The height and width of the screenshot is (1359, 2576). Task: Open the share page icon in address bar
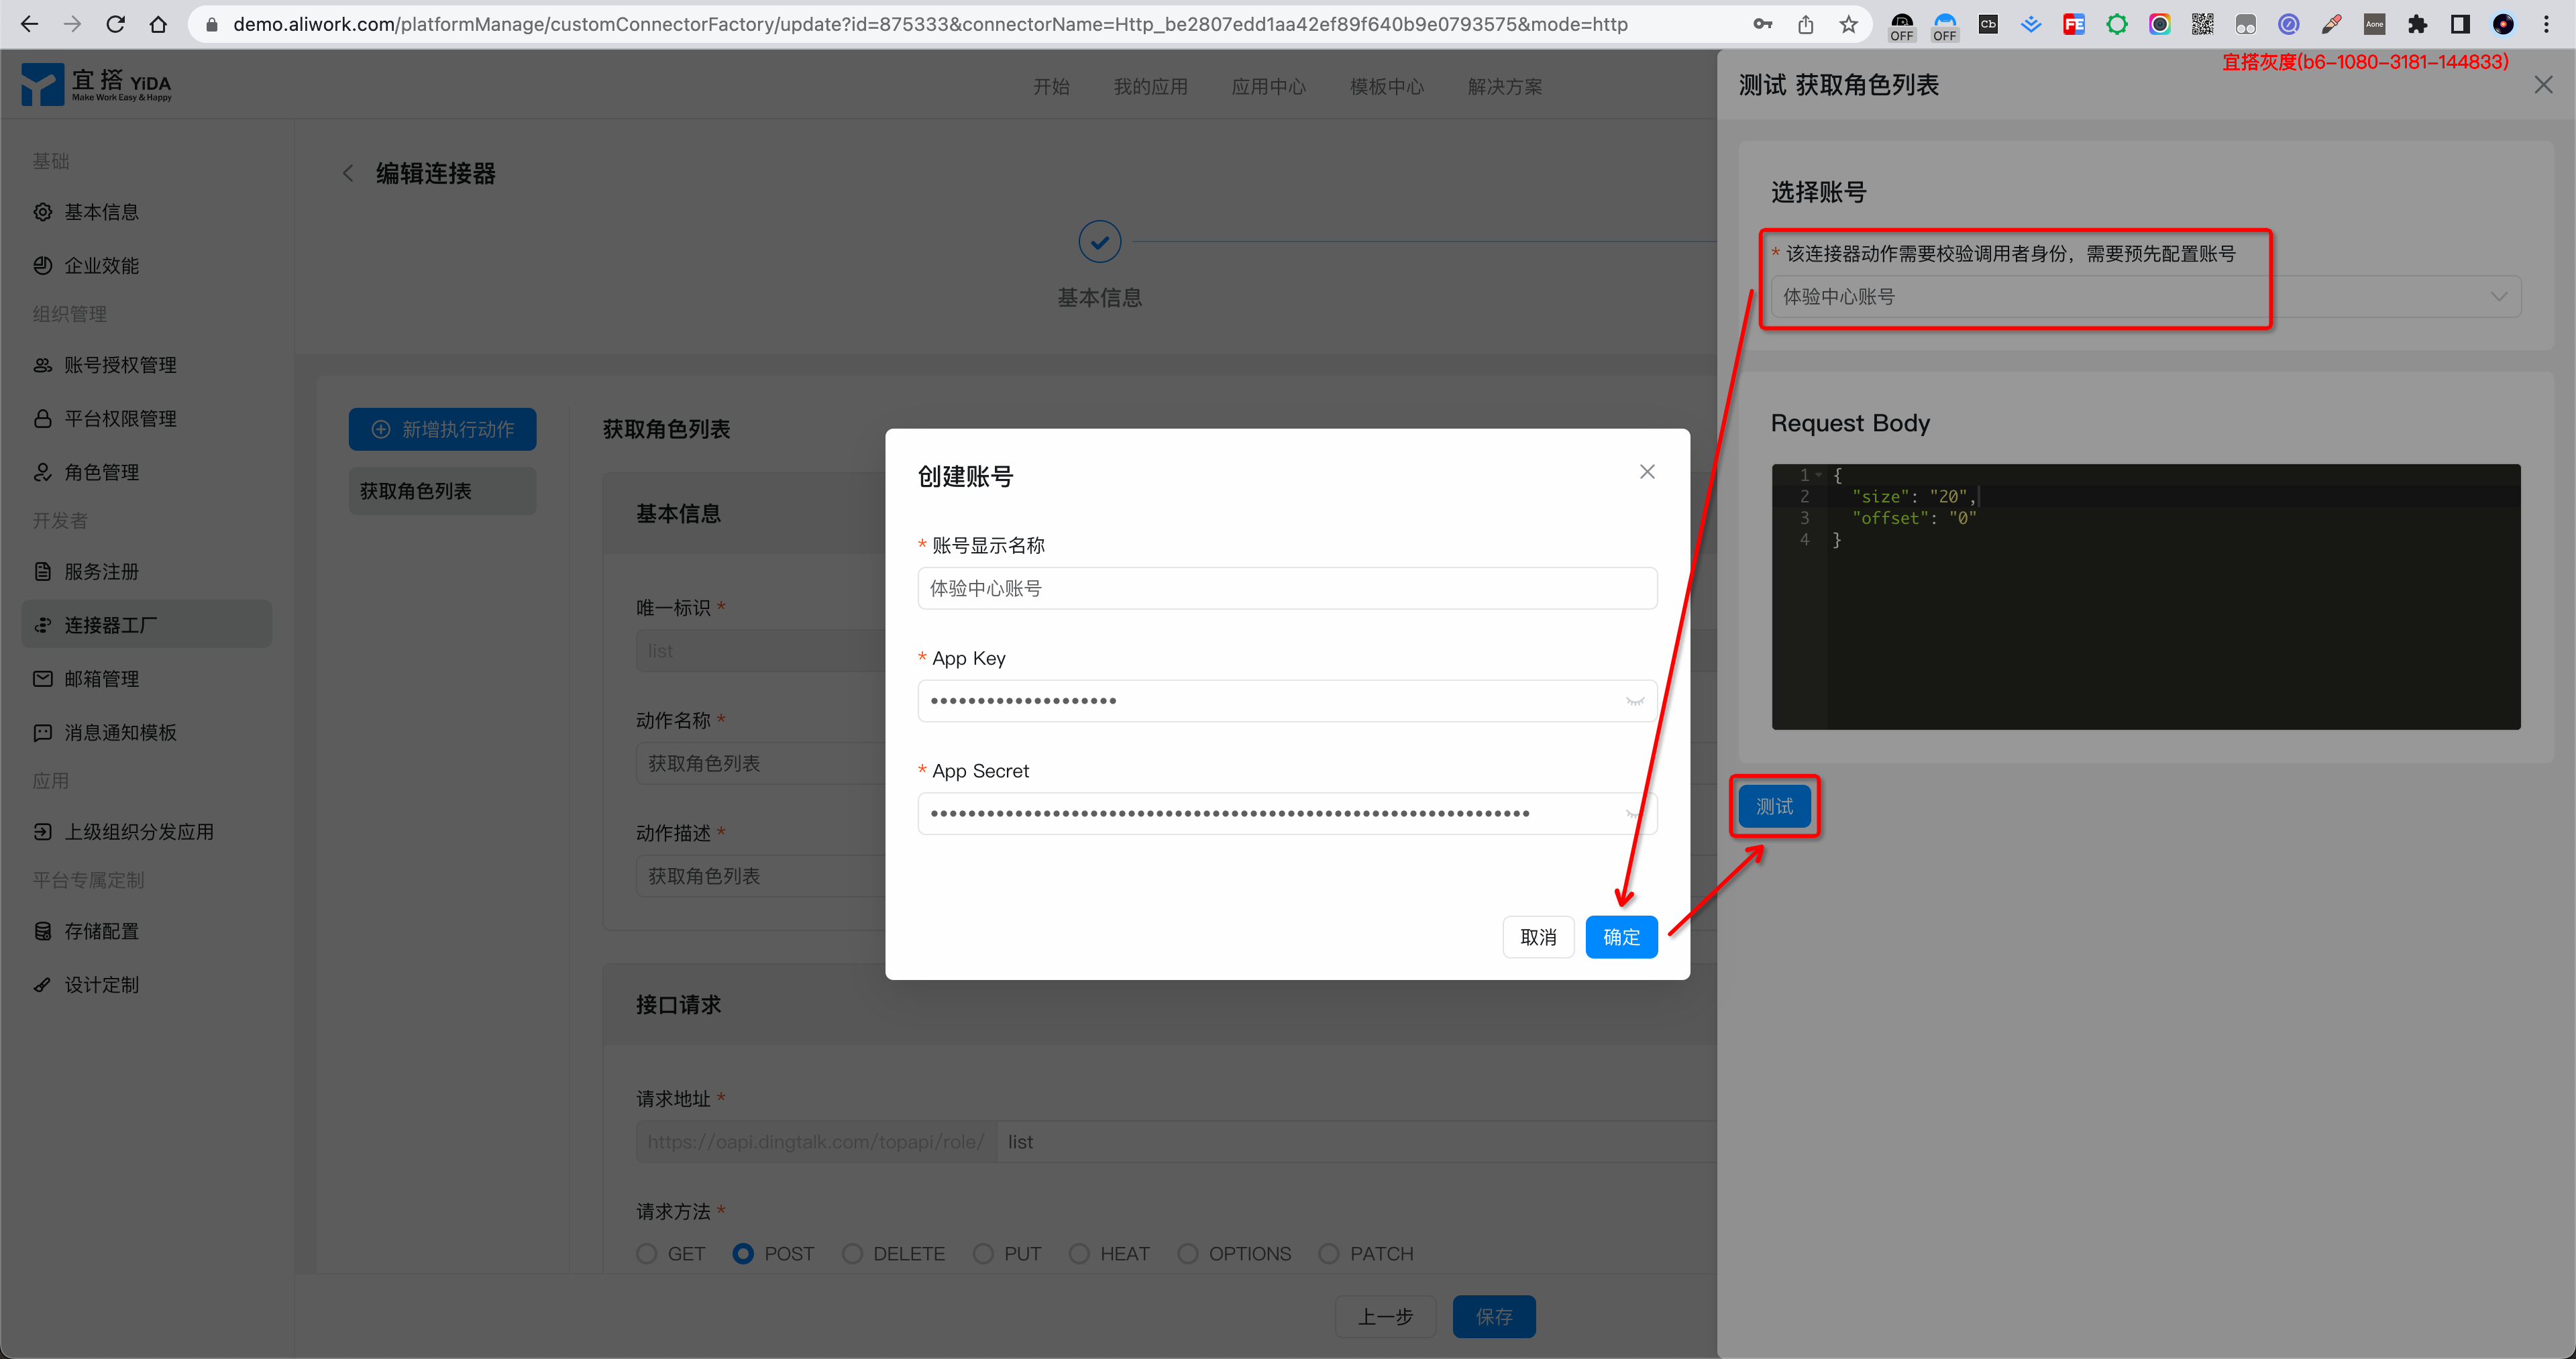(1805, 24)
